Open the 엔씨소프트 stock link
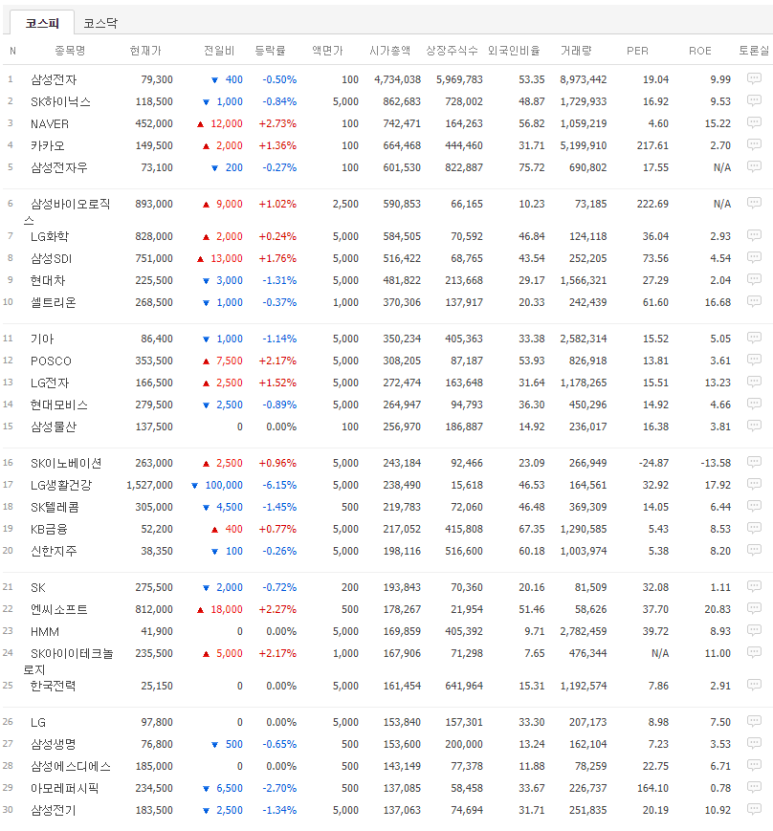The image size is (773, 831). 59,609
